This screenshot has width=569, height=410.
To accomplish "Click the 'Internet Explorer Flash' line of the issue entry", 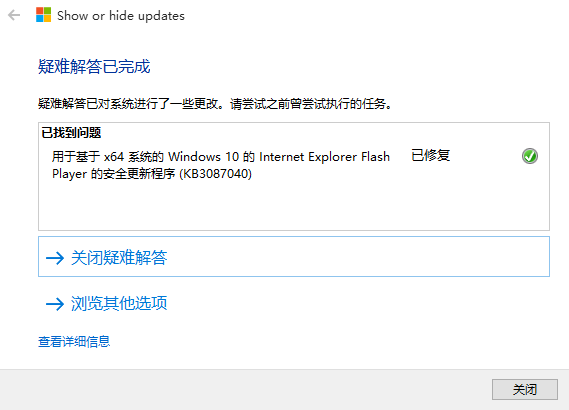I will [x=324, y=157].
